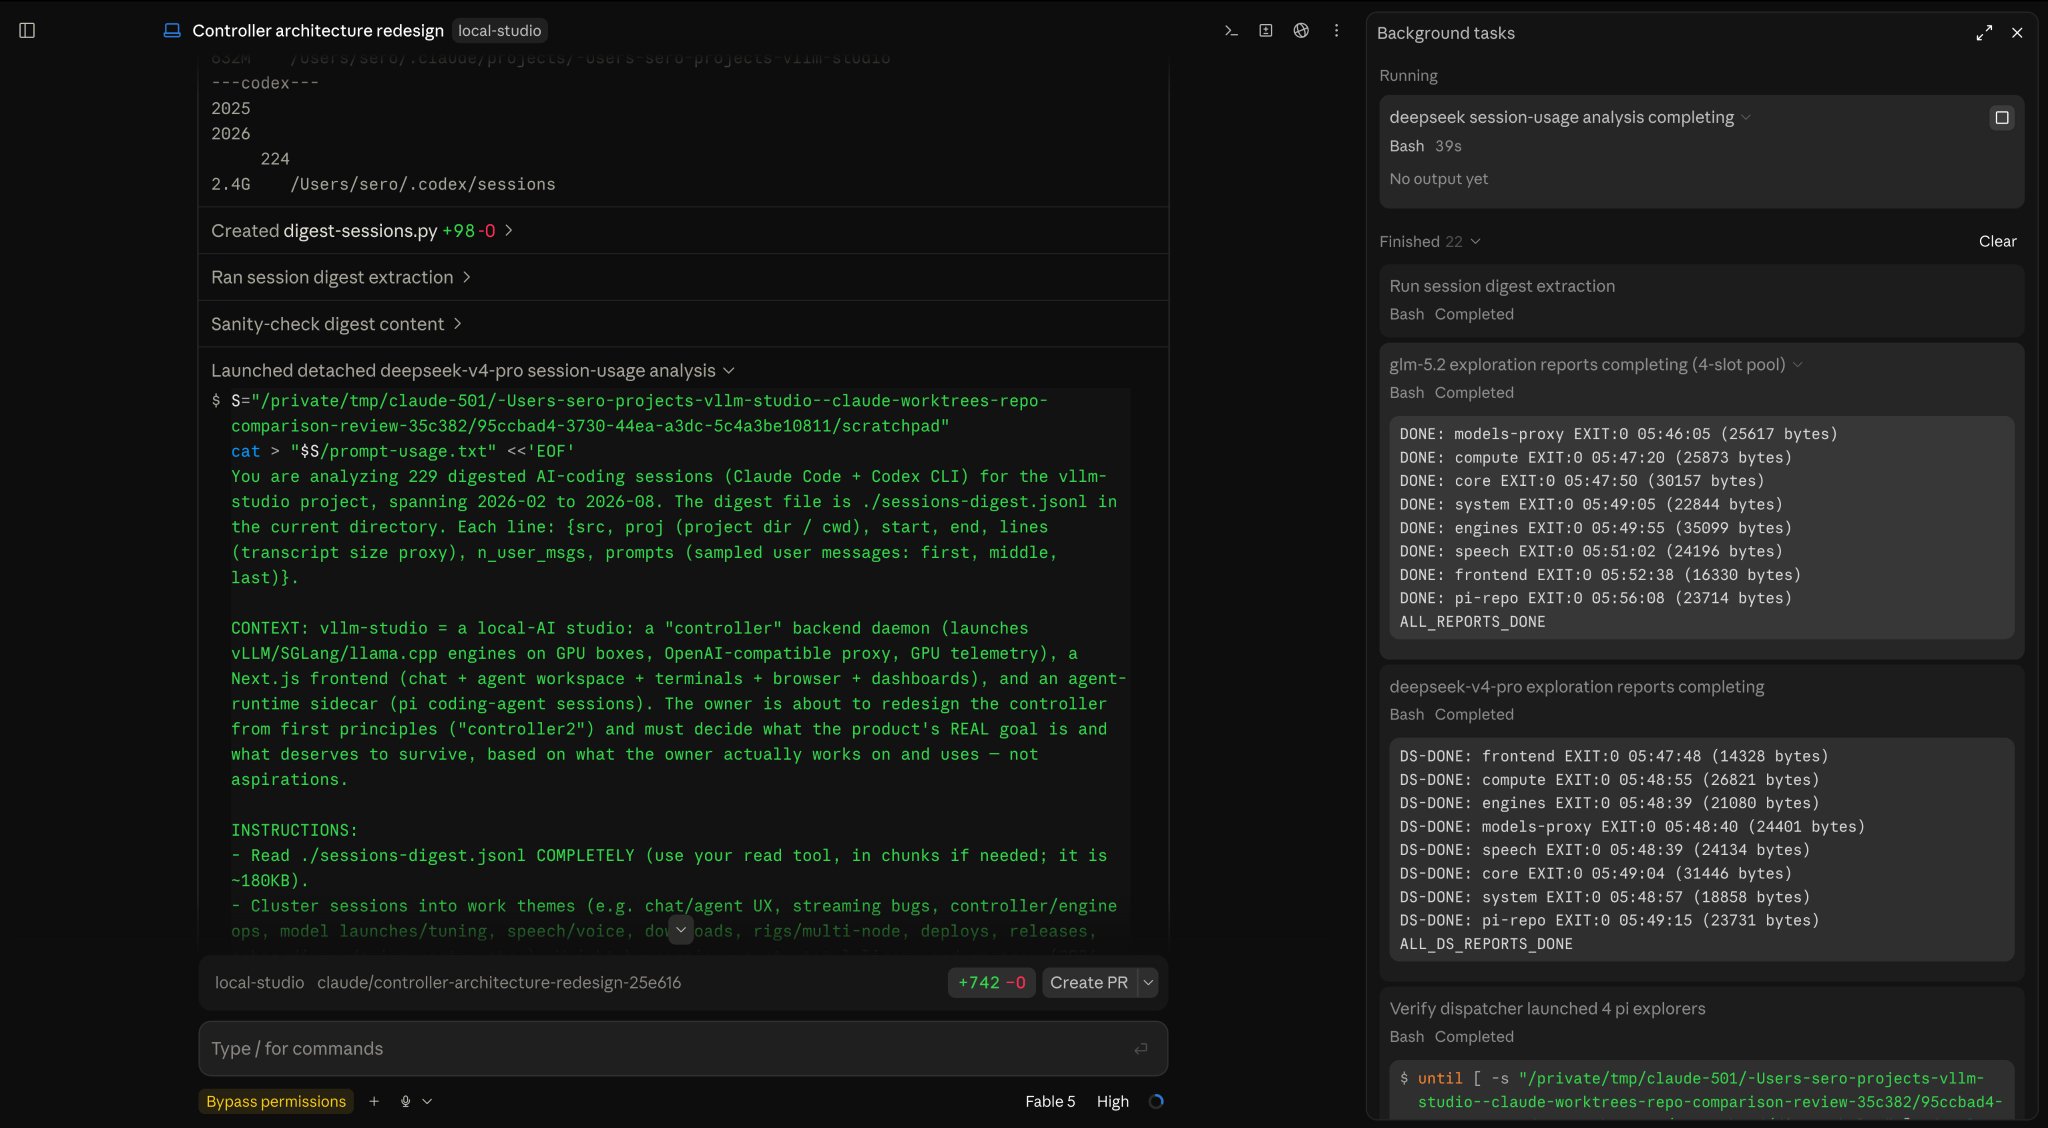Open the terminal panel icon
Image resolution: width=2048 pixels, height=1128 pixels.
(x=1231, y=31)
